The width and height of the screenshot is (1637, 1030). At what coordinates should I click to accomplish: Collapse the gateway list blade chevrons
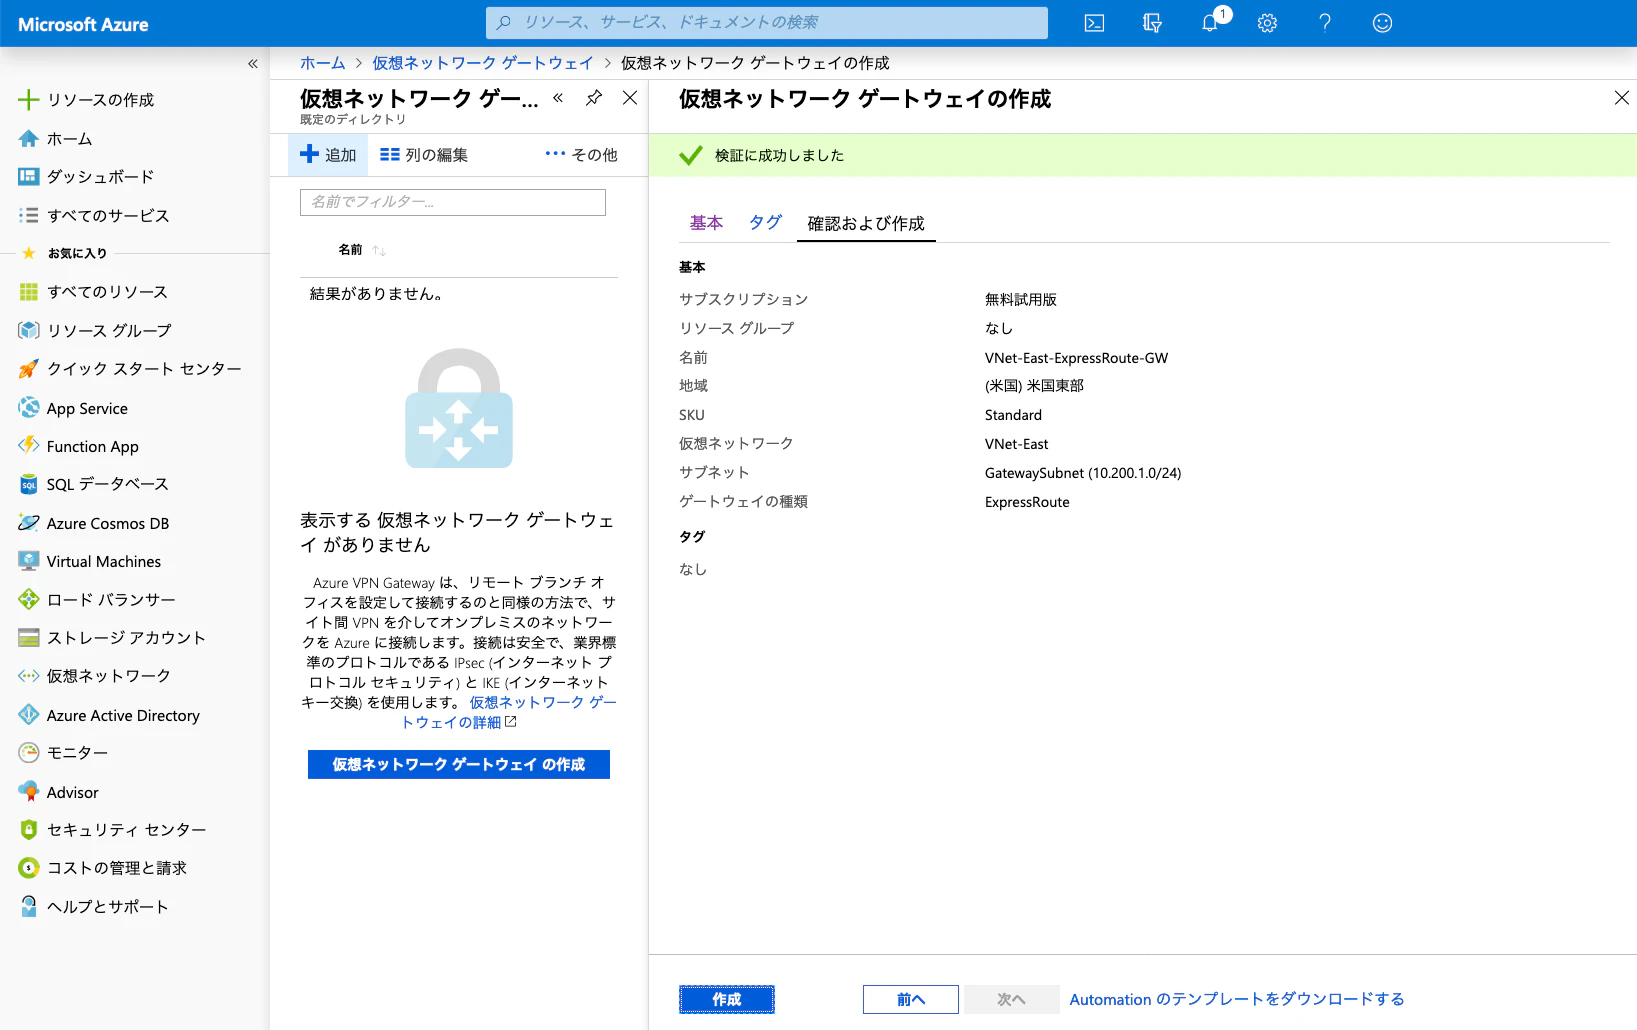pyautogui.click(x=558, y=97)
